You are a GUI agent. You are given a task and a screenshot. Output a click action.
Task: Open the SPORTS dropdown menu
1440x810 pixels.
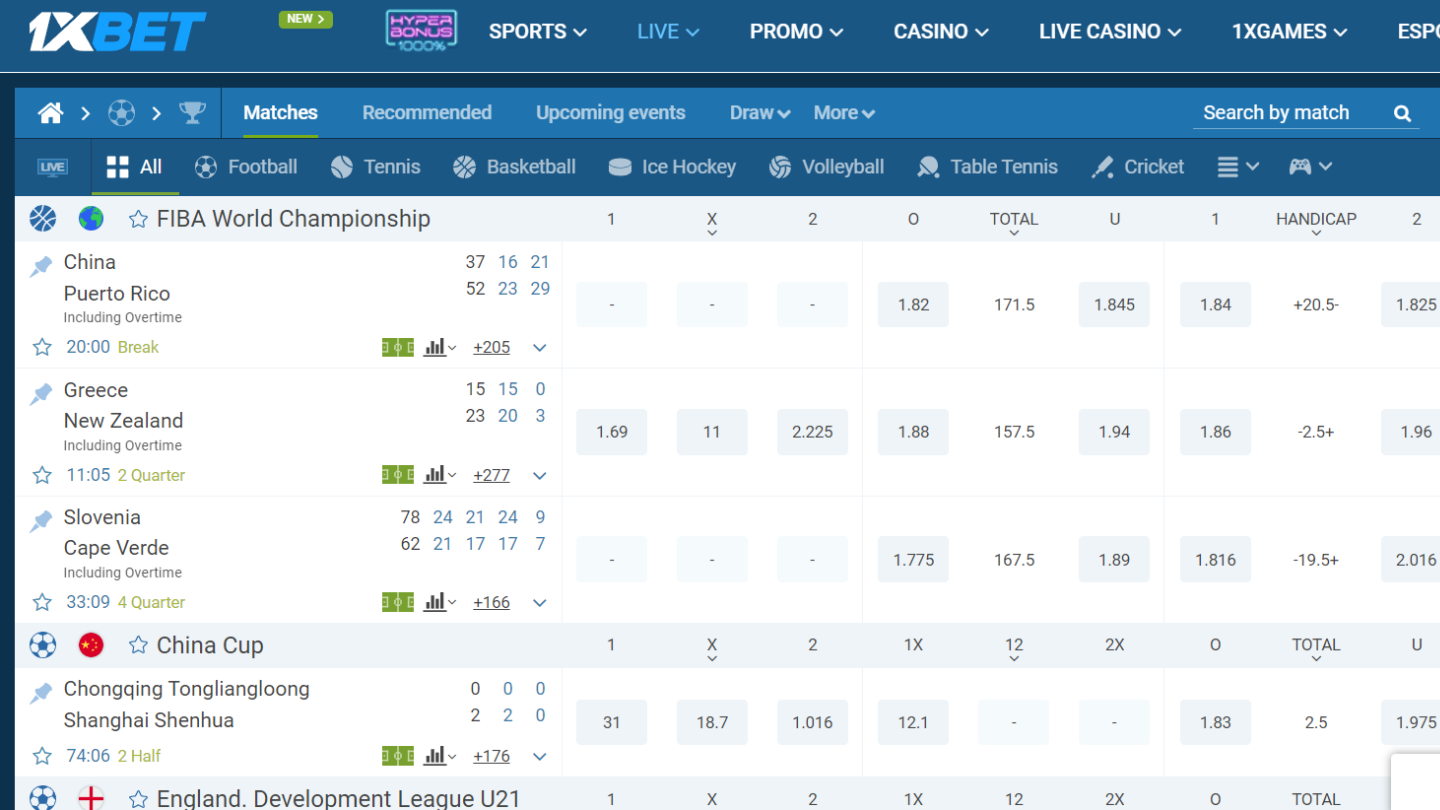point(537,32)
